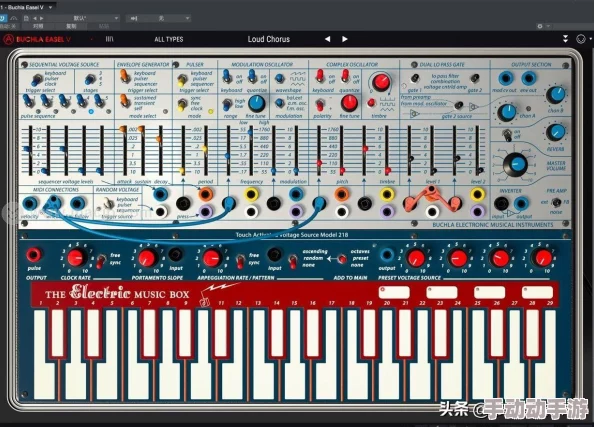Viewport: 594px width, 427px height.
Task: Open the ALL TYPES filter
Action: click(169, 39)
